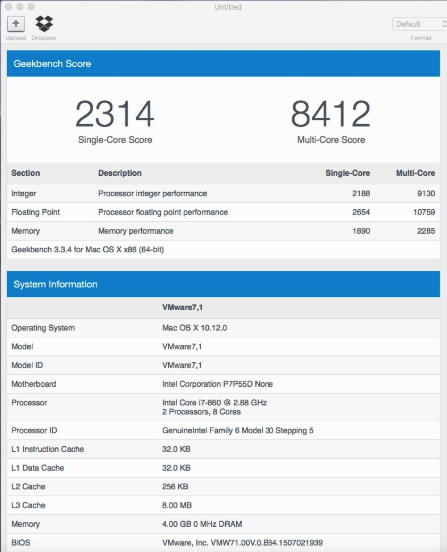Click 'Memory performance' description
Image resolution: width=447 pixels, height=552 pixels.
click(x=136, y=231)
